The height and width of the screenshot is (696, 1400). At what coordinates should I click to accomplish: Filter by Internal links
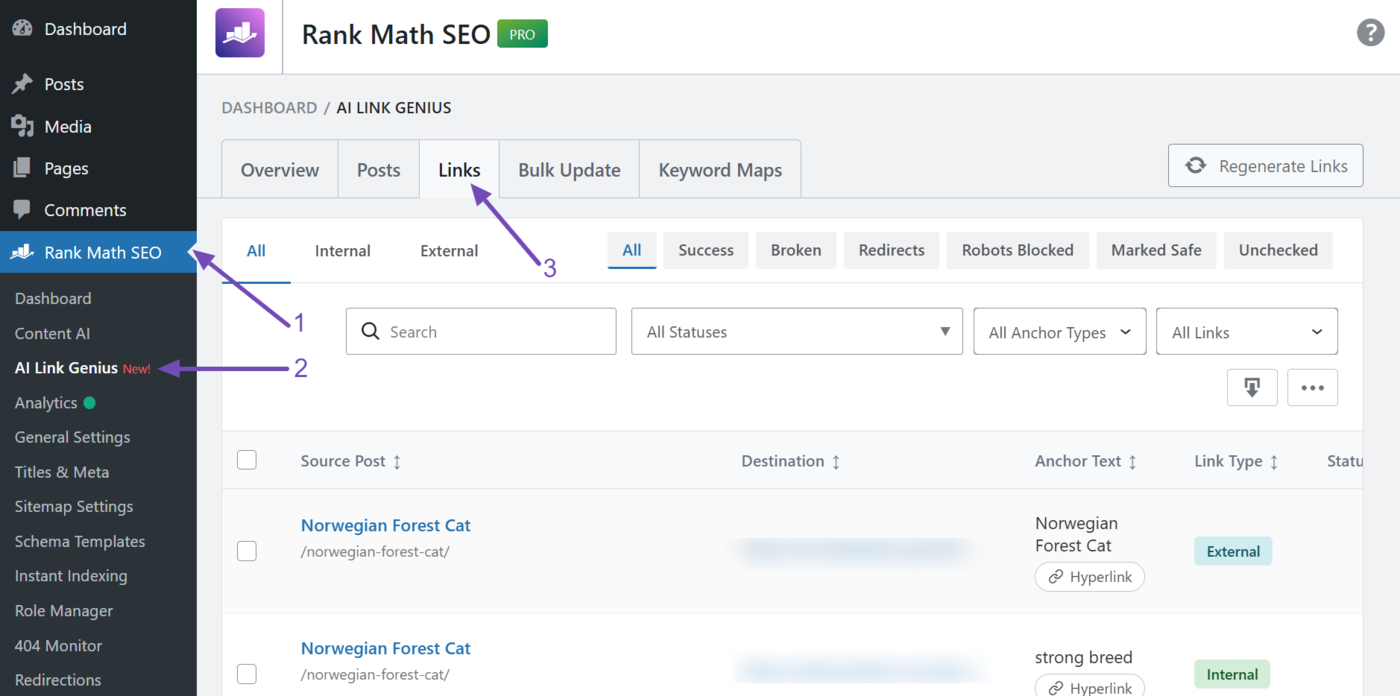[343, 250]
